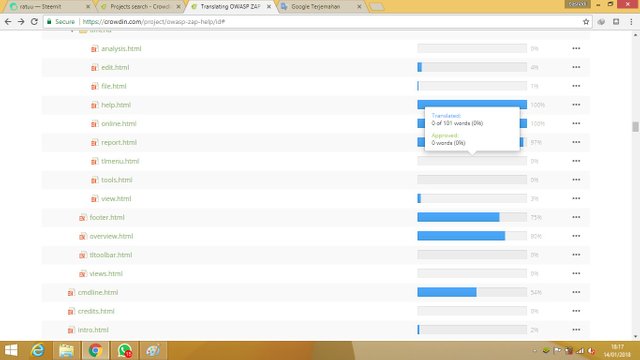Open the file intro.html
The width and height of the screenshot is (640, 360).
(93, 330)
